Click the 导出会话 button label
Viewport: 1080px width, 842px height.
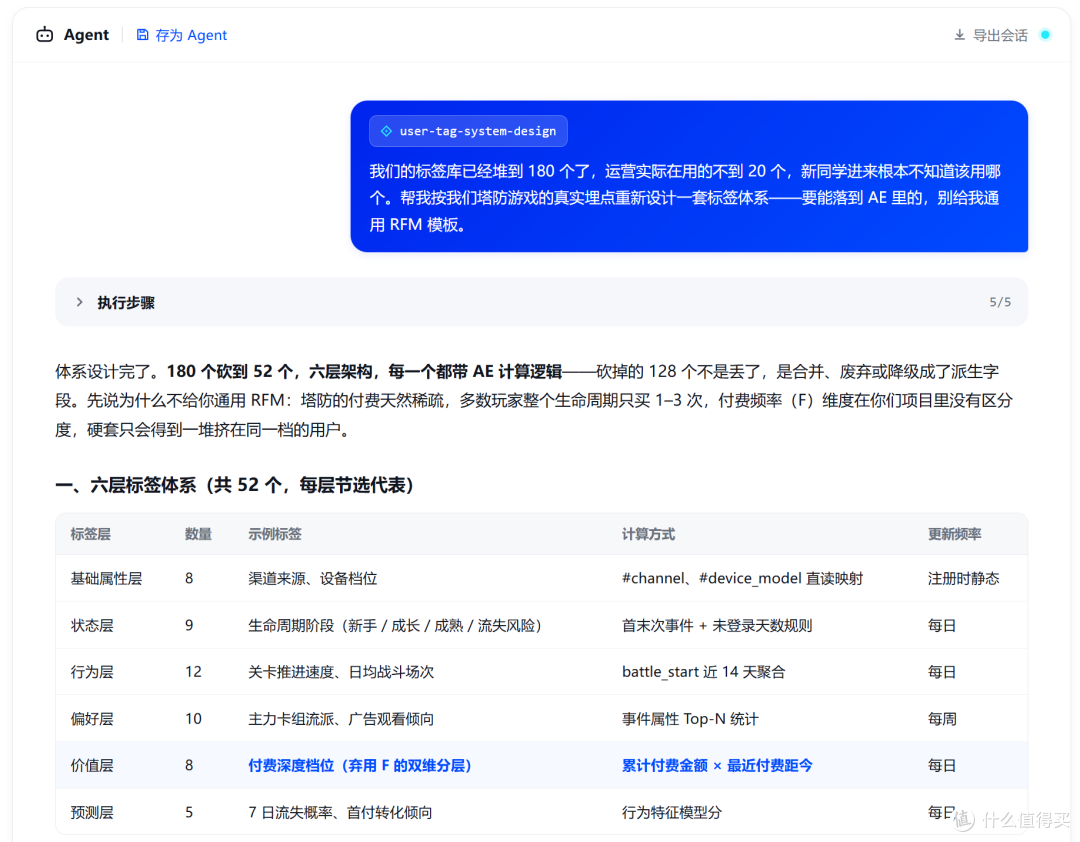tap(999, 35)
